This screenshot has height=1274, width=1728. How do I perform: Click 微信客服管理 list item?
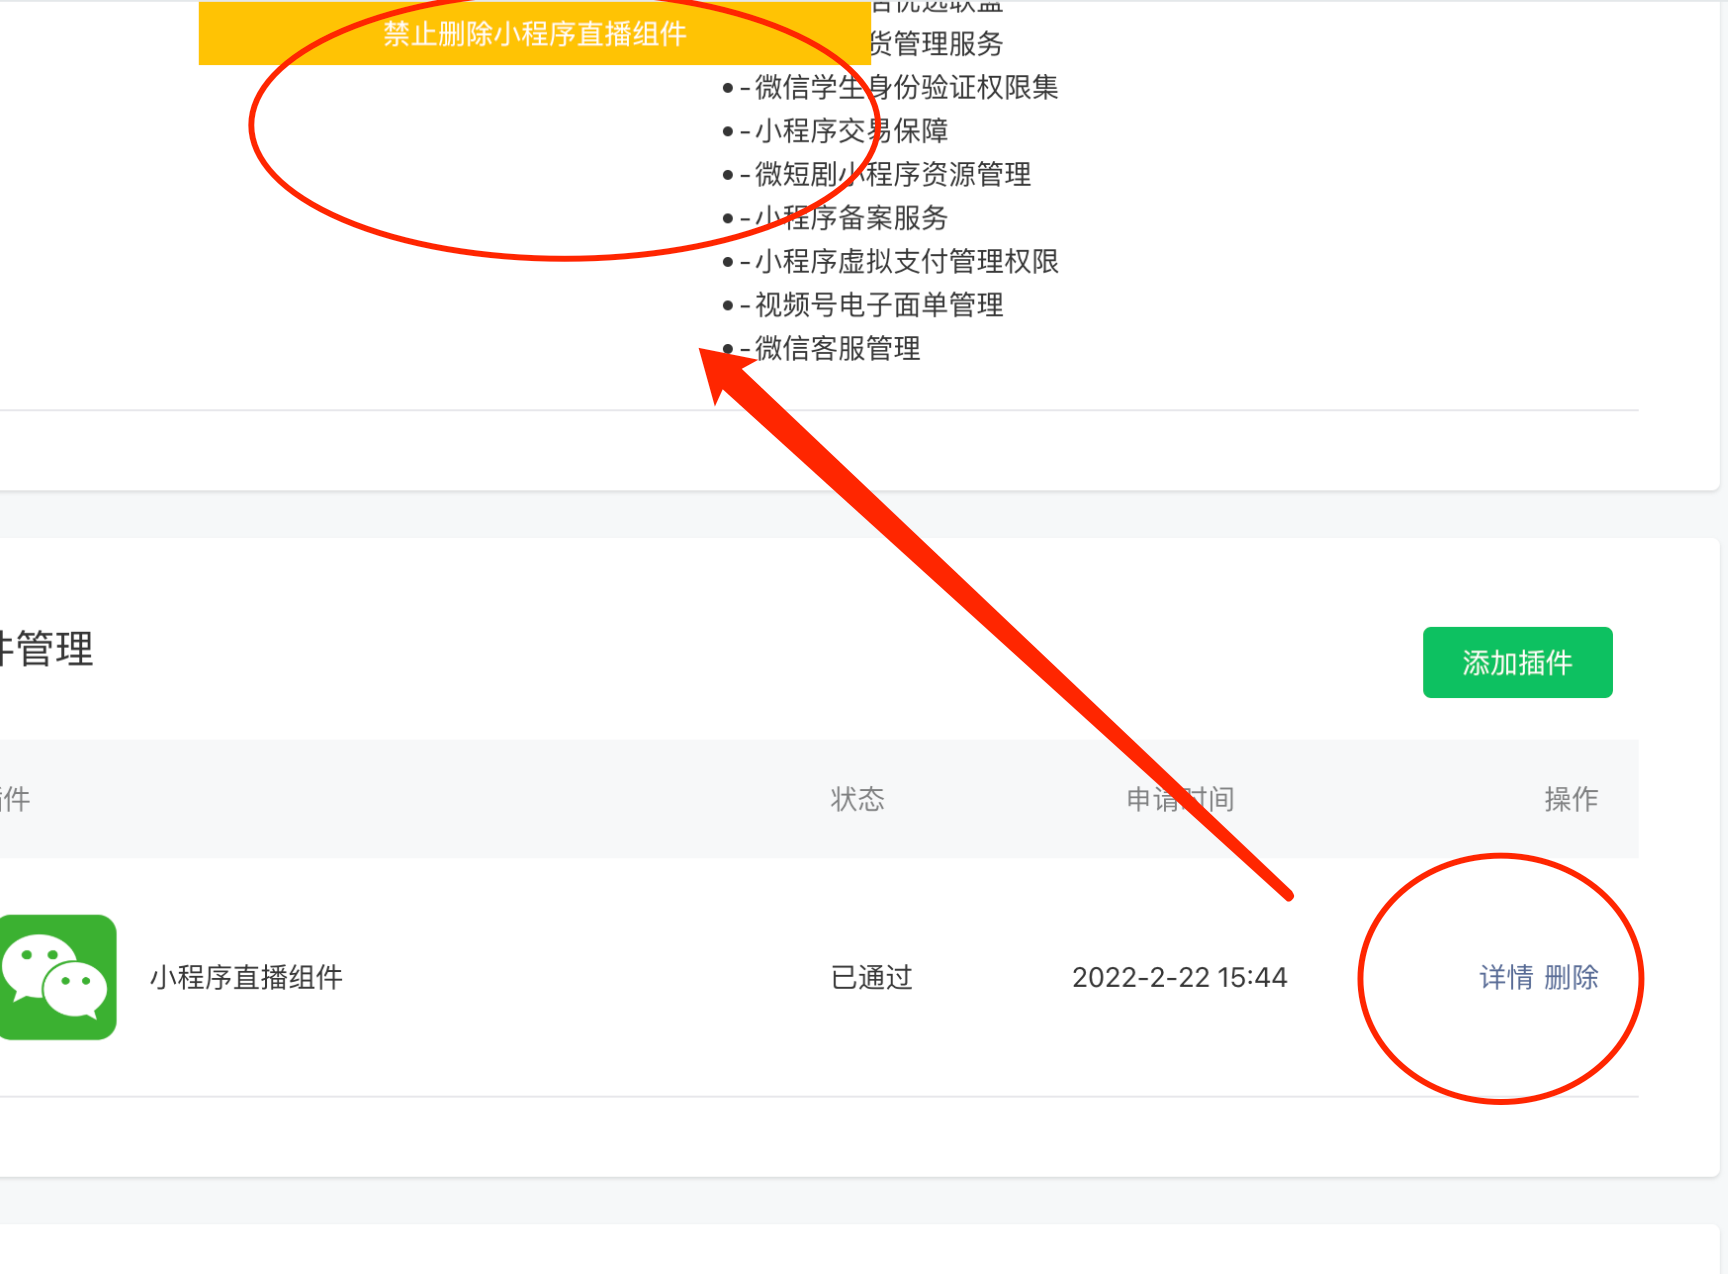click(x=837, y=348)
